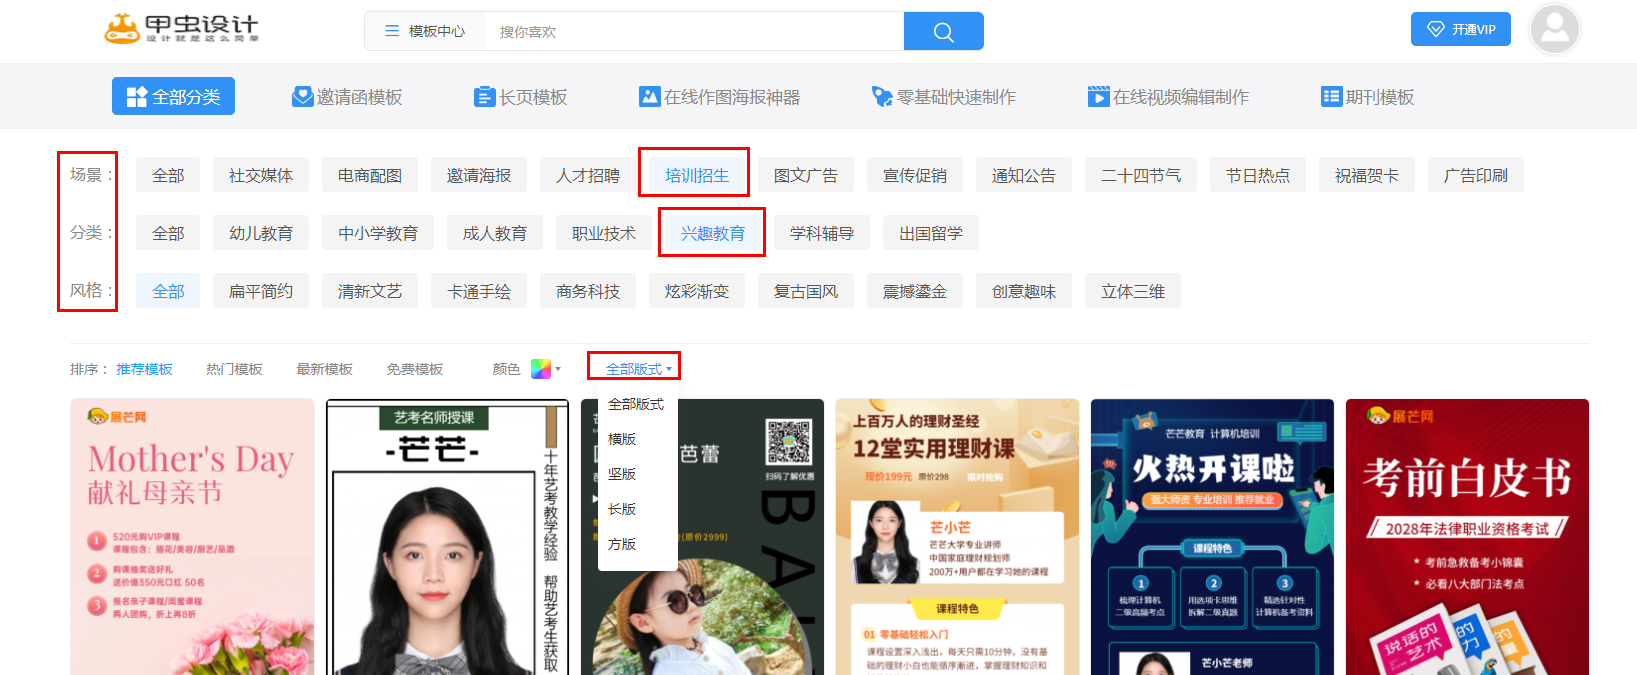Go to 期刊模板 tab
The image size is (1637, 675).
coord(1367,97)
